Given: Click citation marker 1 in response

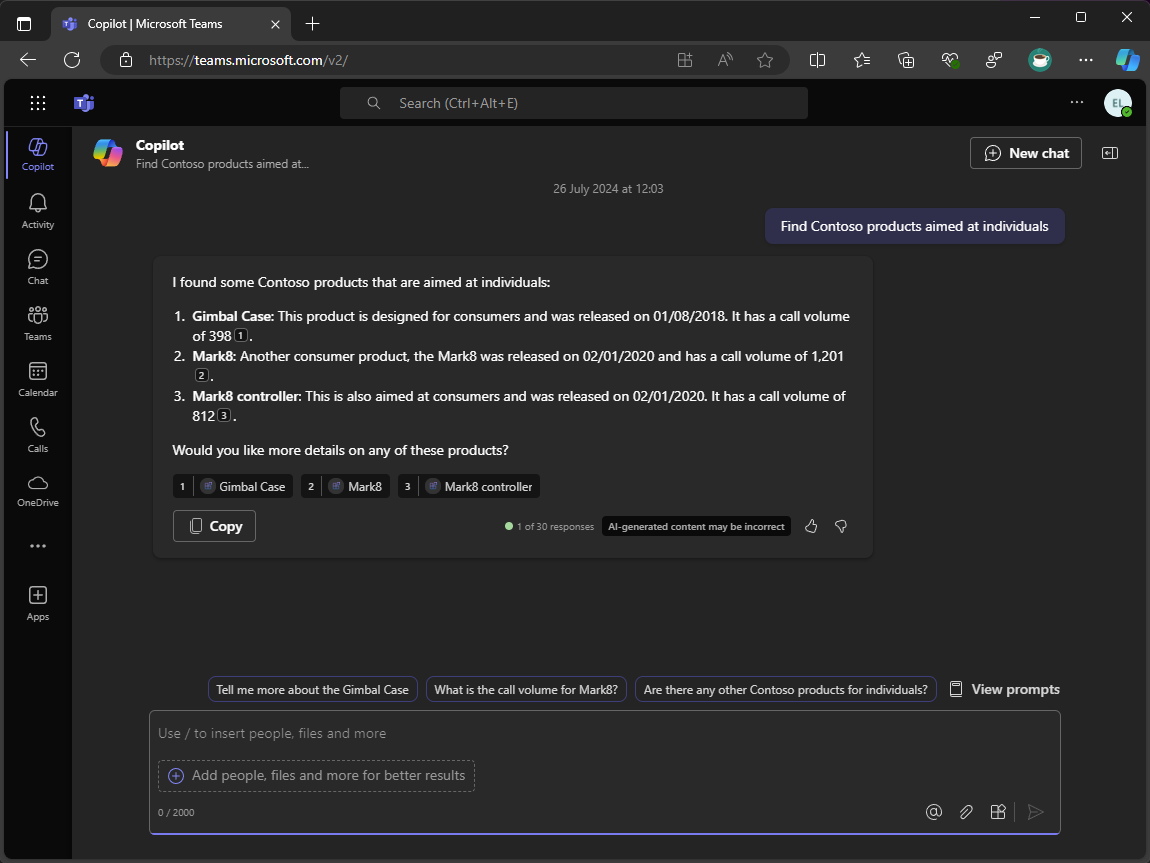Looking at the screenshot, I should 241,336.
